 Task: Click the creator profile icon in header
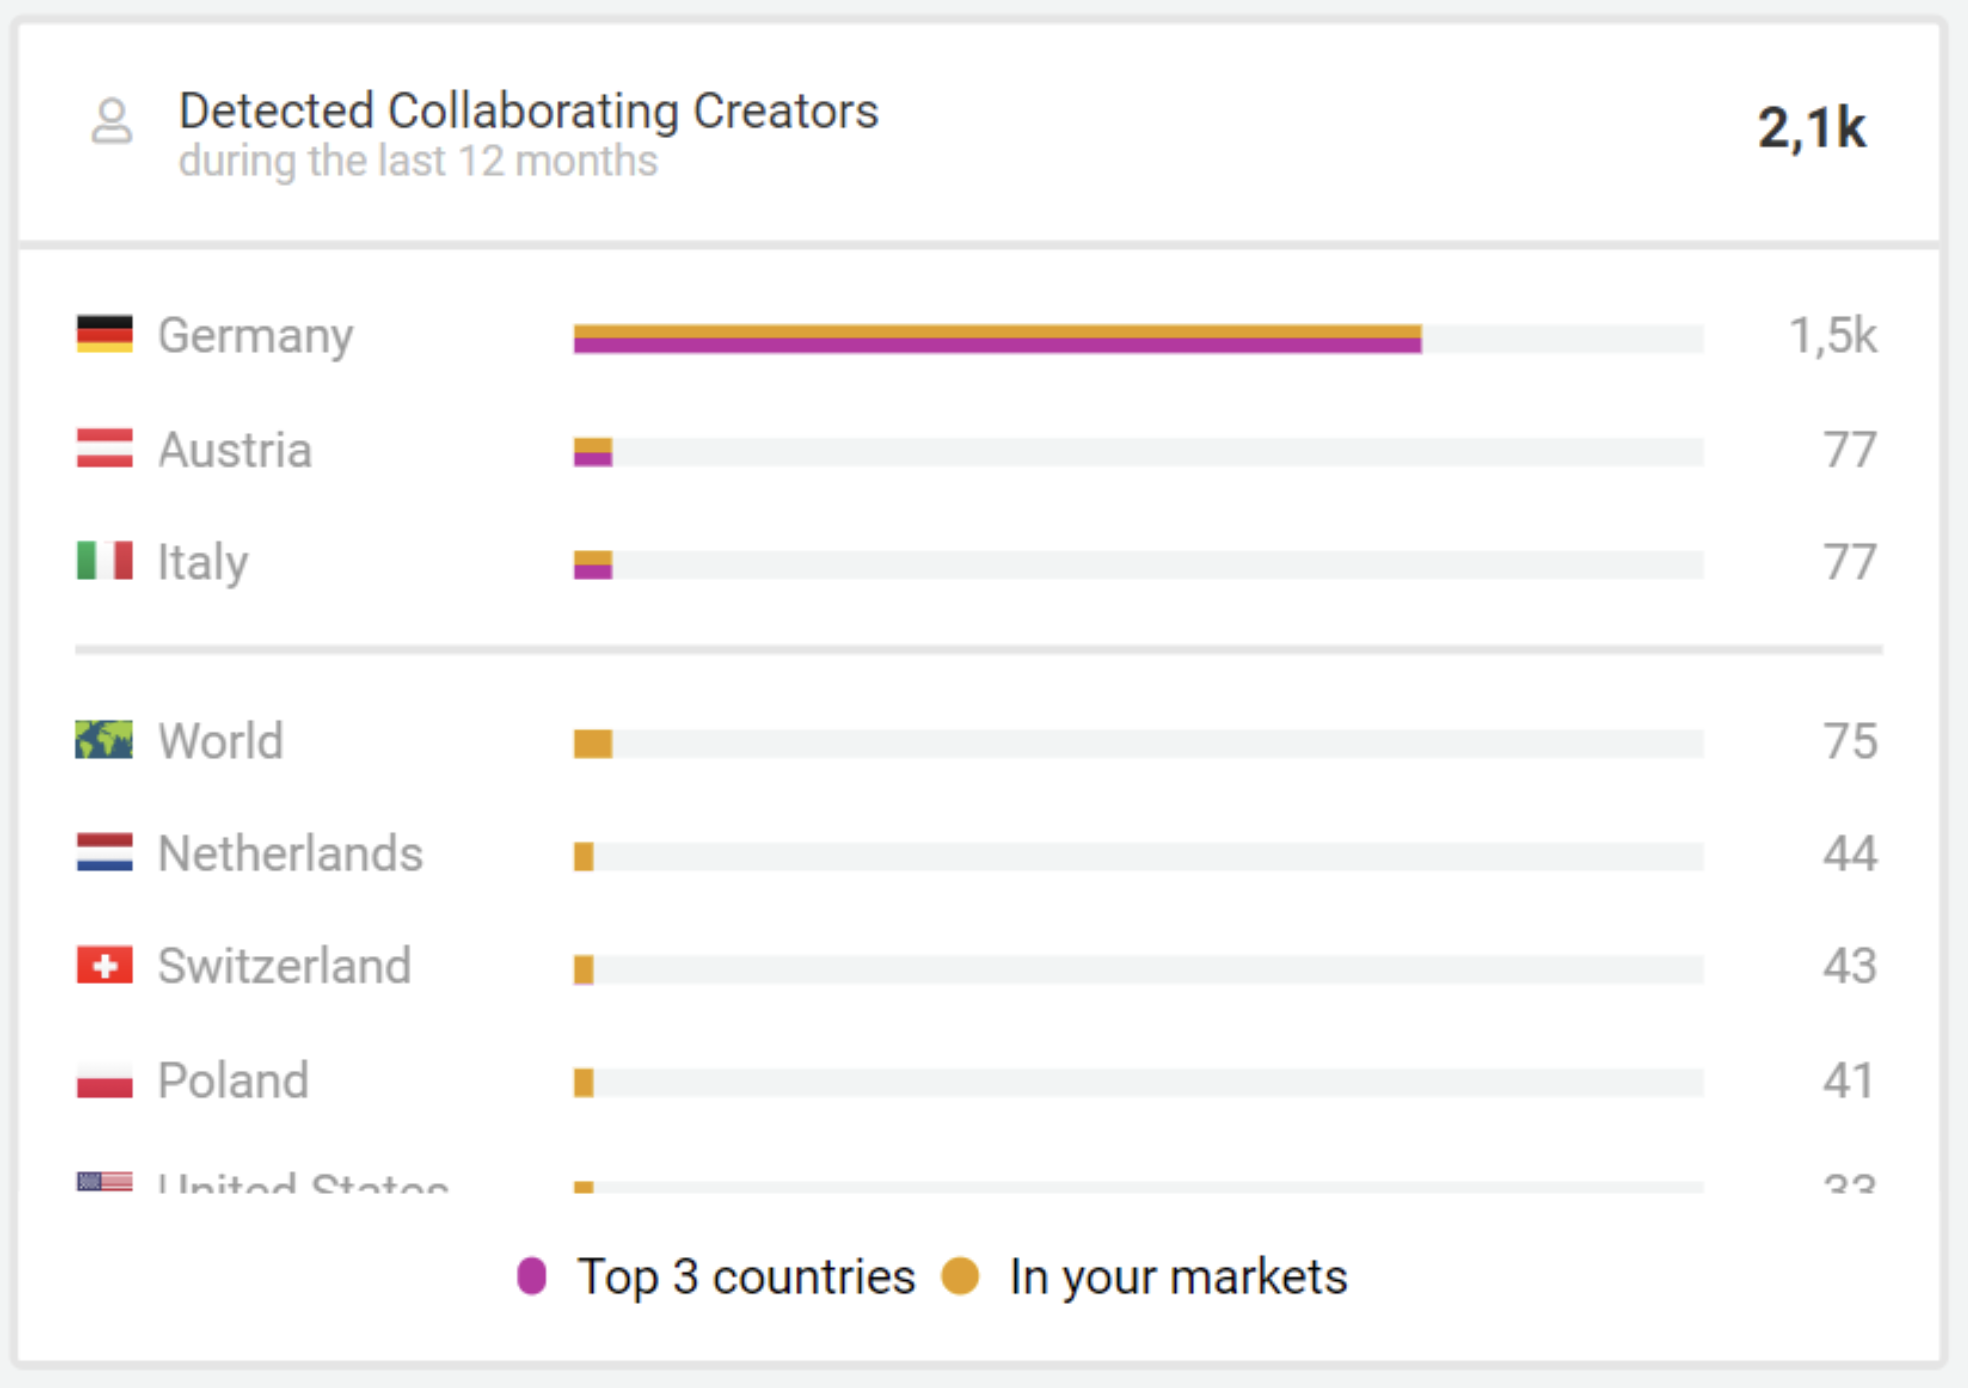point(111,121)
